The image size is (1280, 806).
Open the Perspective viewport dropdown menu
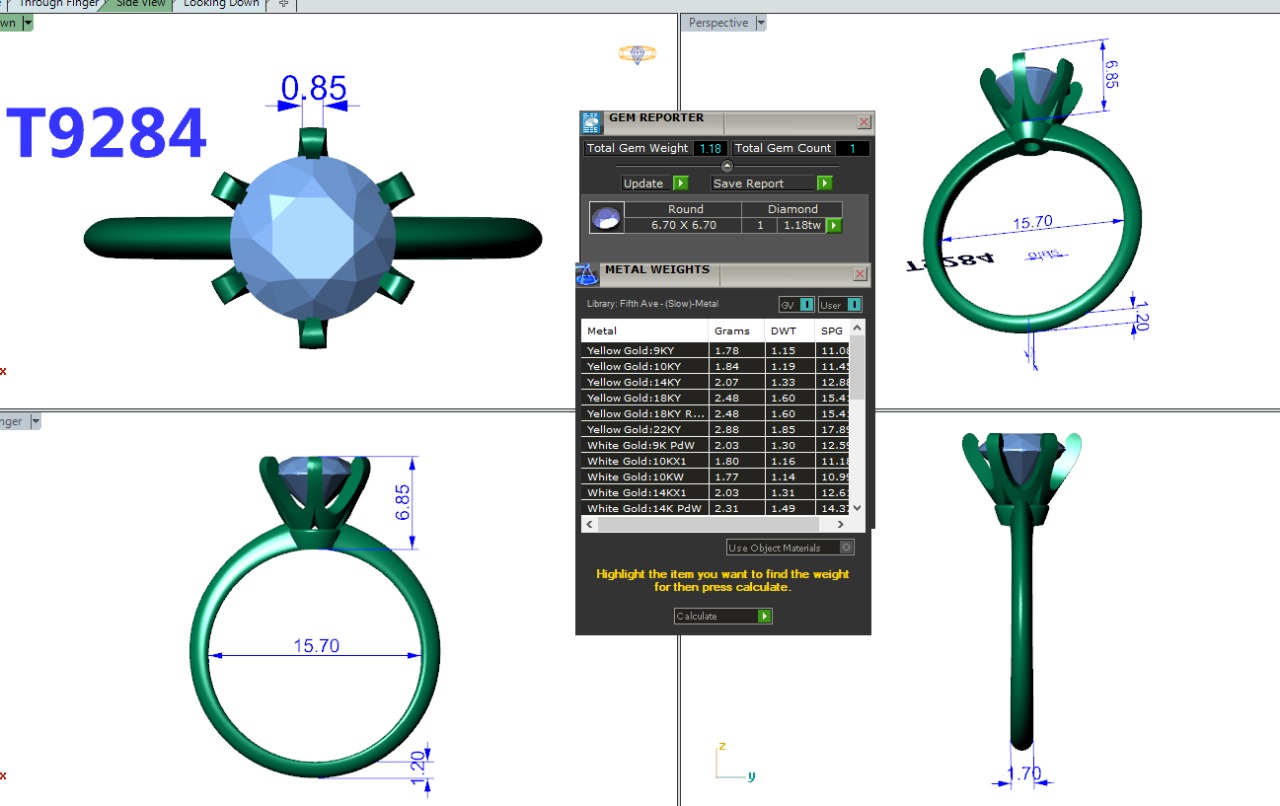761,23
